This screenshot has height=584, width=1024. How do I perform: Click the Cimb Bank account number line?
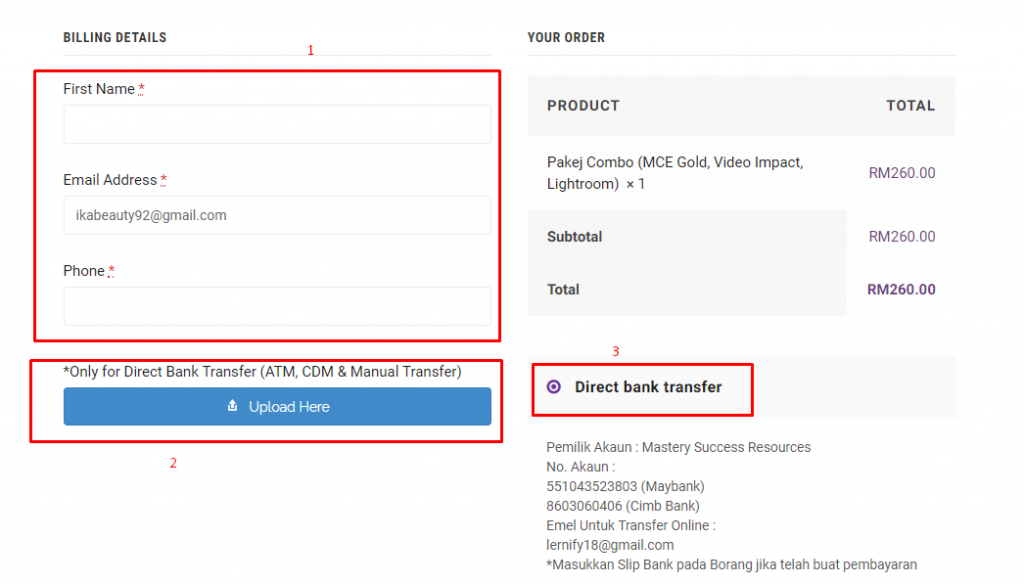point(622,506)
